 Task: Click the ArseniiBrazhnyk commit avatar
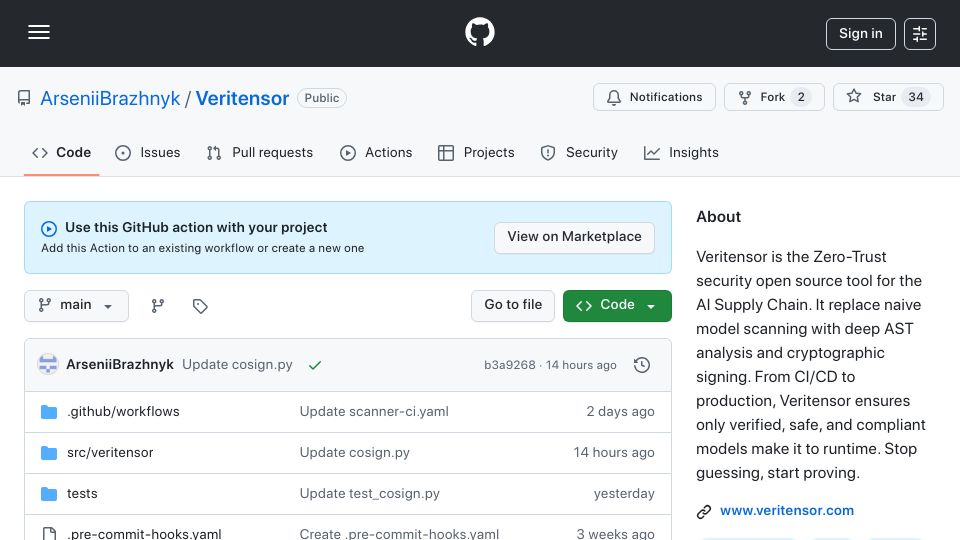pos(48,364)
